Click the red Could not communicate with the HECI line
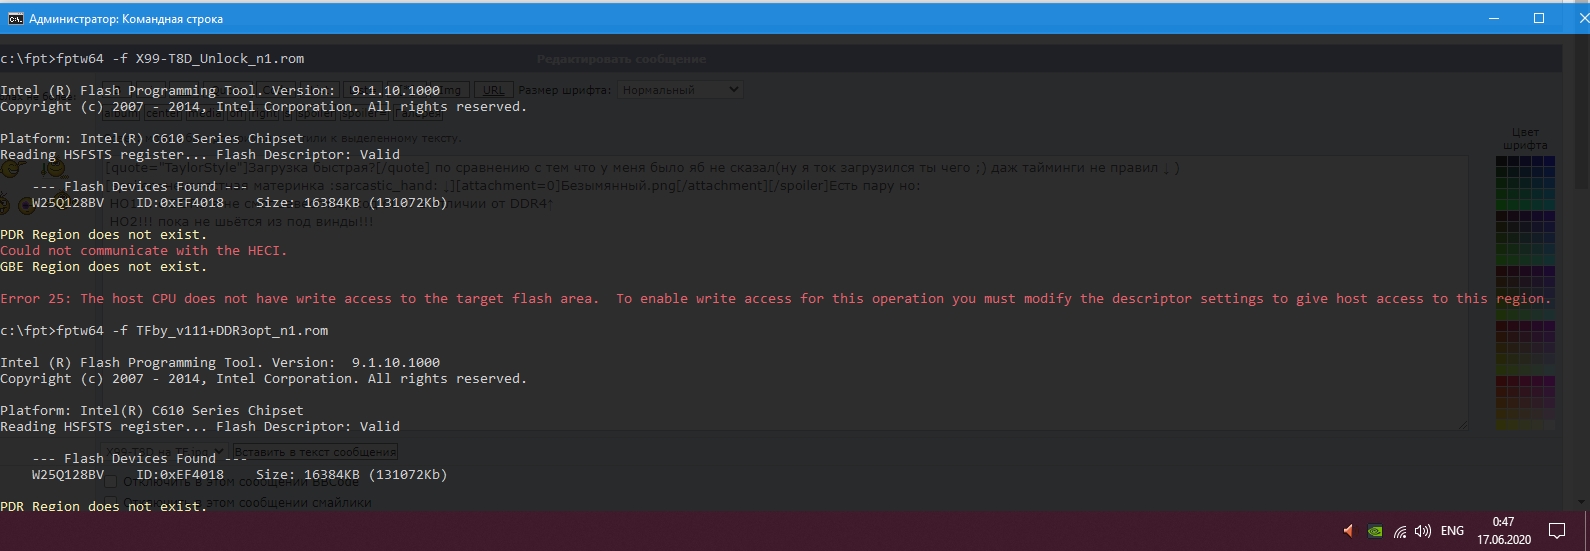Screen dimensions: 1590x551 click(144, 251)
